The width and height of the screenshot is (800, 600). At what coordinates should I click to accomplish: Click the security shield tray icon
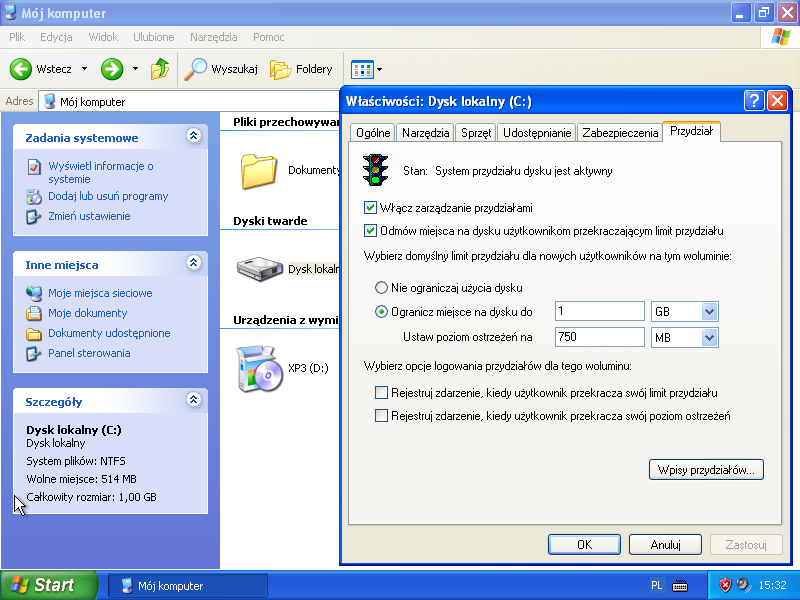pos(726,585)
